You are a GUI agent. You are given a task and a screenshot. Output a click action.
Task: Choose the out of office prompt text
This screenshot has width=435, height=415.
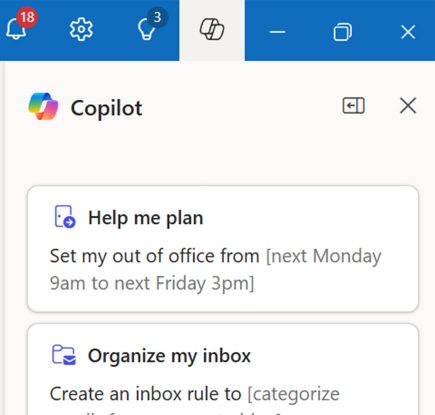click(216, 270)
